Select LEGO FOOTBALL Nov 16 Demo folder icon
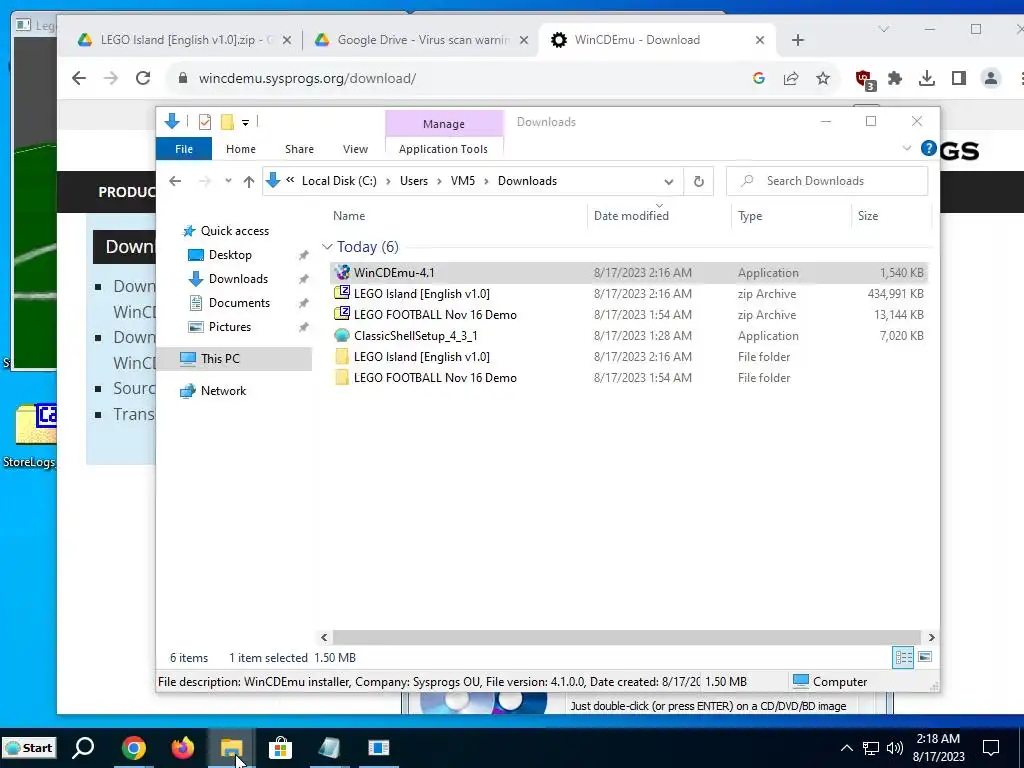This screenshot has height=768, width=1024. [x=342, y=377]
